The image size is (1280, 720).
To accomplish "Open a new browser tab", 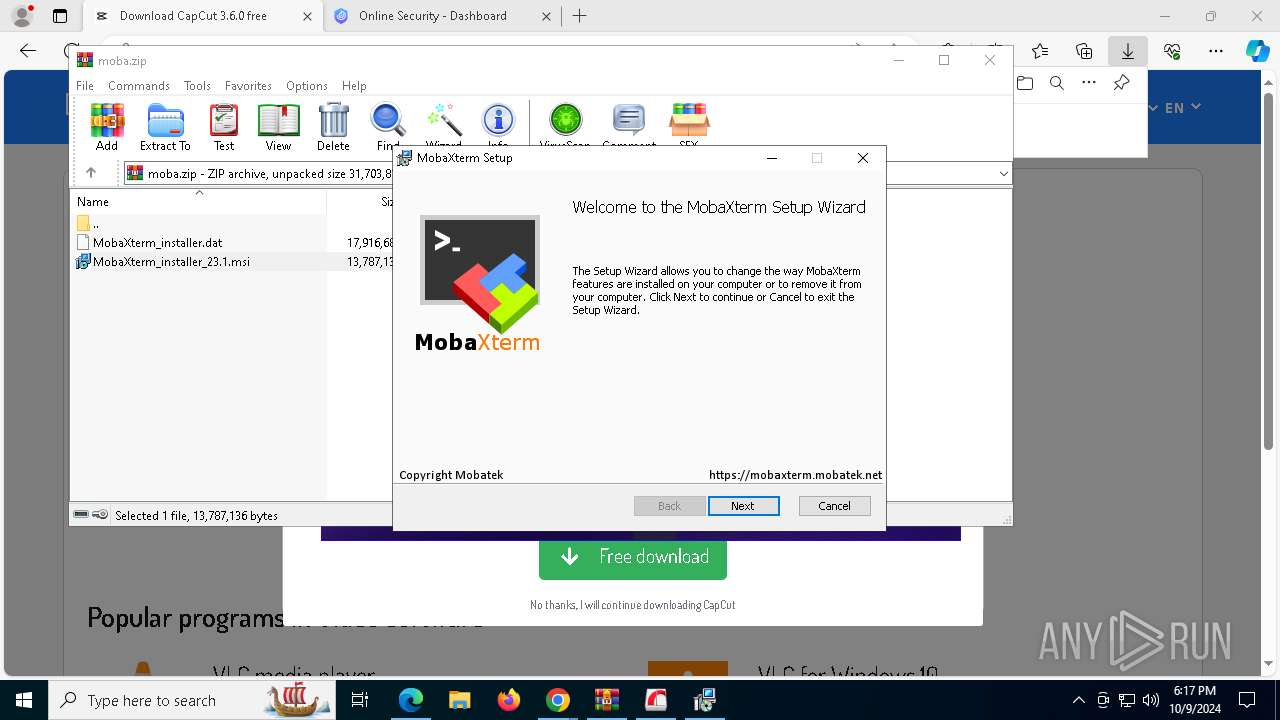I will (x=579, y=16).
